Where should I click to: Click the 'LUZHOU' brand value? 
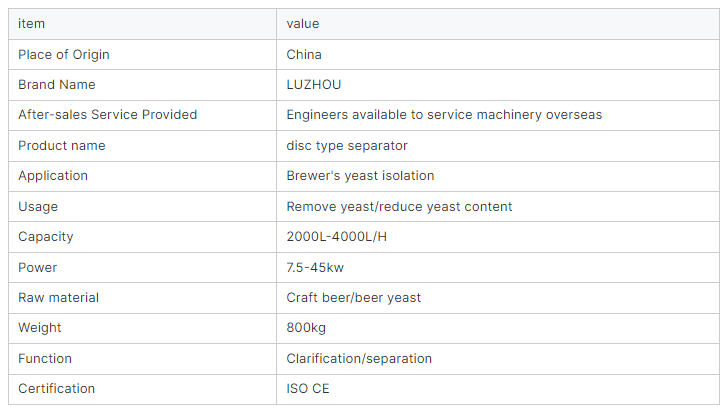[314, 85]
